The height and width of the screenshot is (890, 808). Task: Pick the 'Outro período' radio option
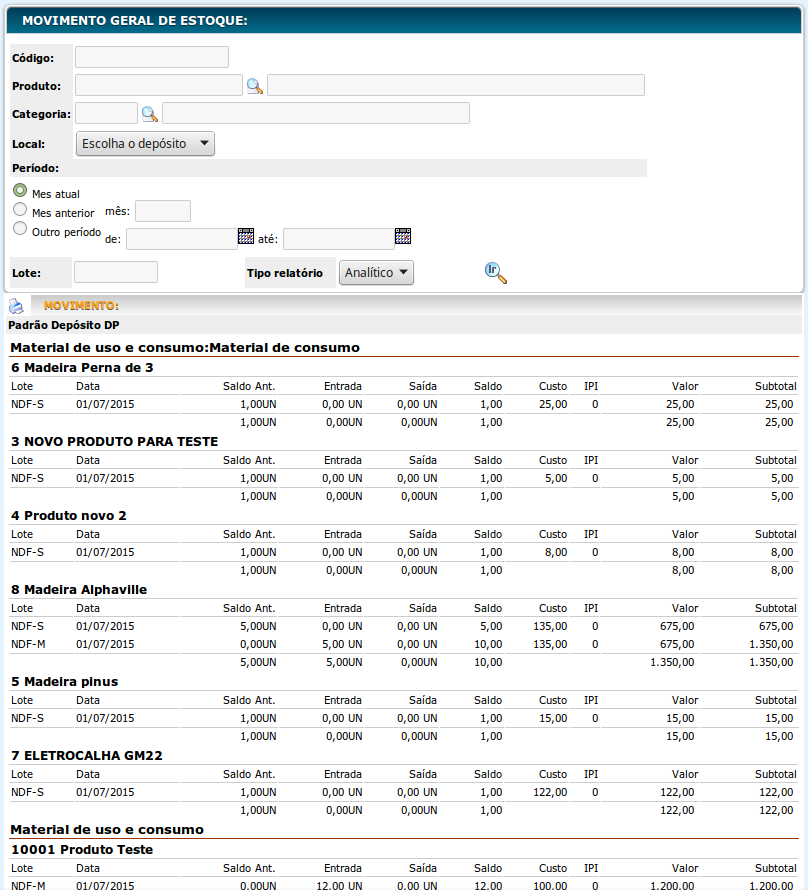pyautogui.click(x=20, y=228)
